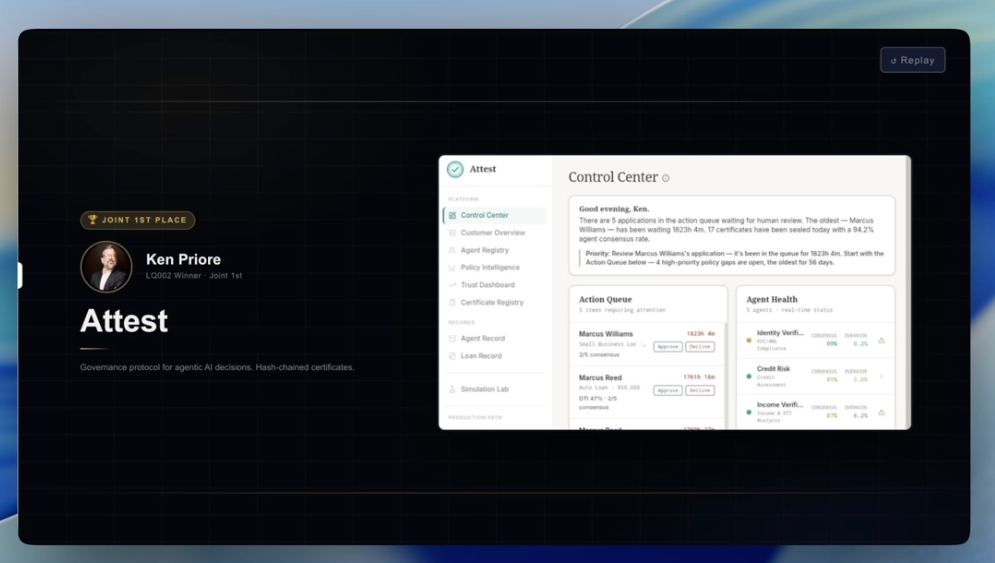Click the 0.2% override value
The width and height of the screenshot is (995, 563).
pos(860,343)
